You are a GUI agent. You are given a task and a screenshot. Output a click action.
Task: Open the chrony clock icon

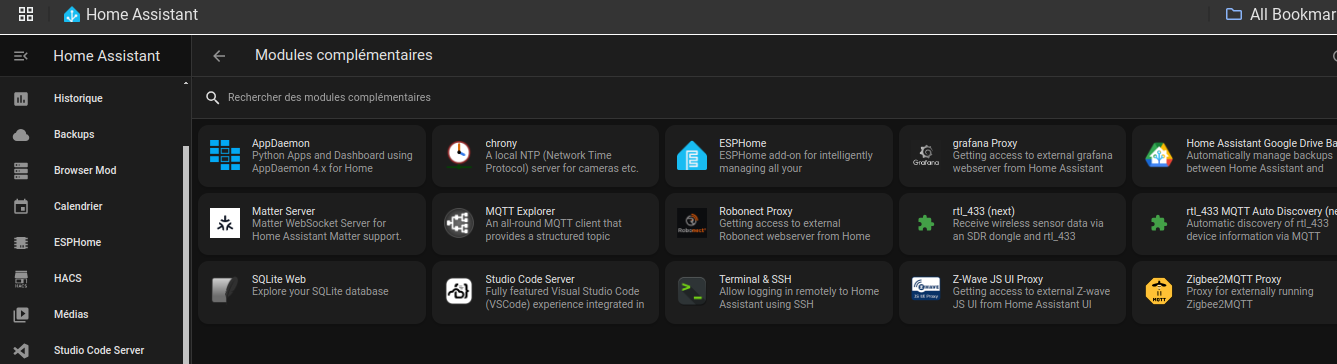click(459, 153)
